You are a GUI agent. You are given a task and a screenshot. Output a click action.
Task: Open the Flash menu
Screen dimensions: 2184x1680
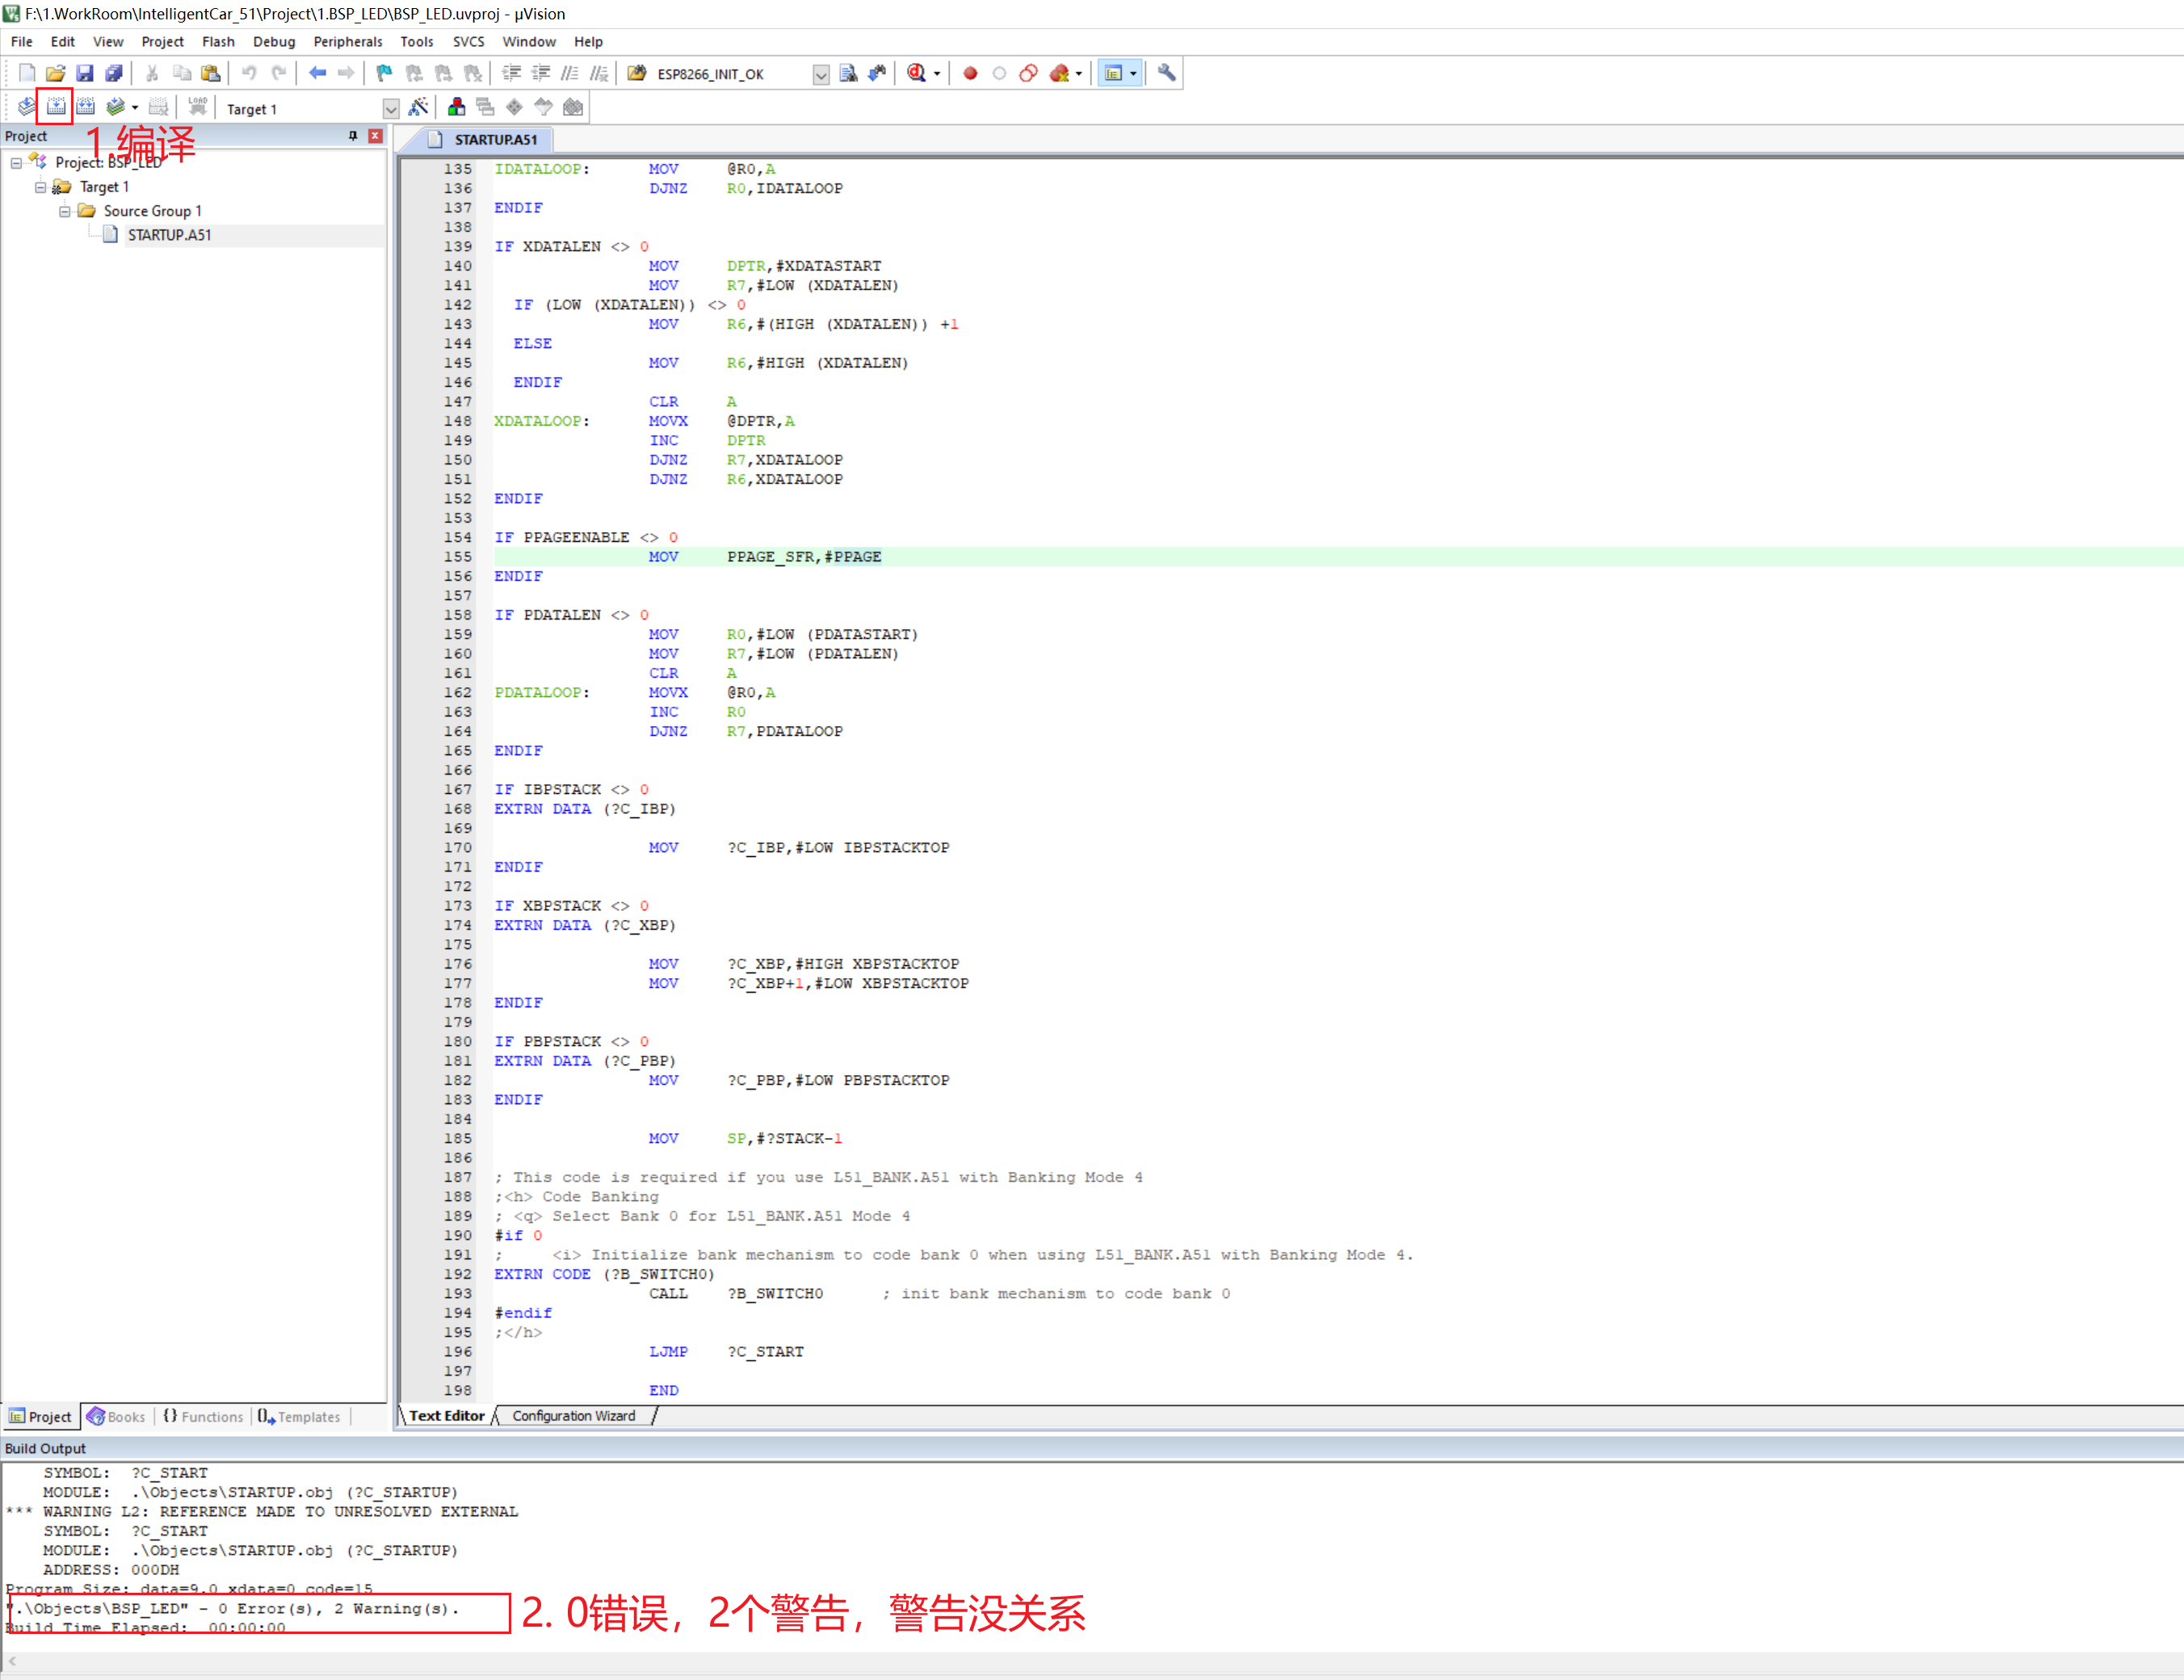click(x=218, y=42)
